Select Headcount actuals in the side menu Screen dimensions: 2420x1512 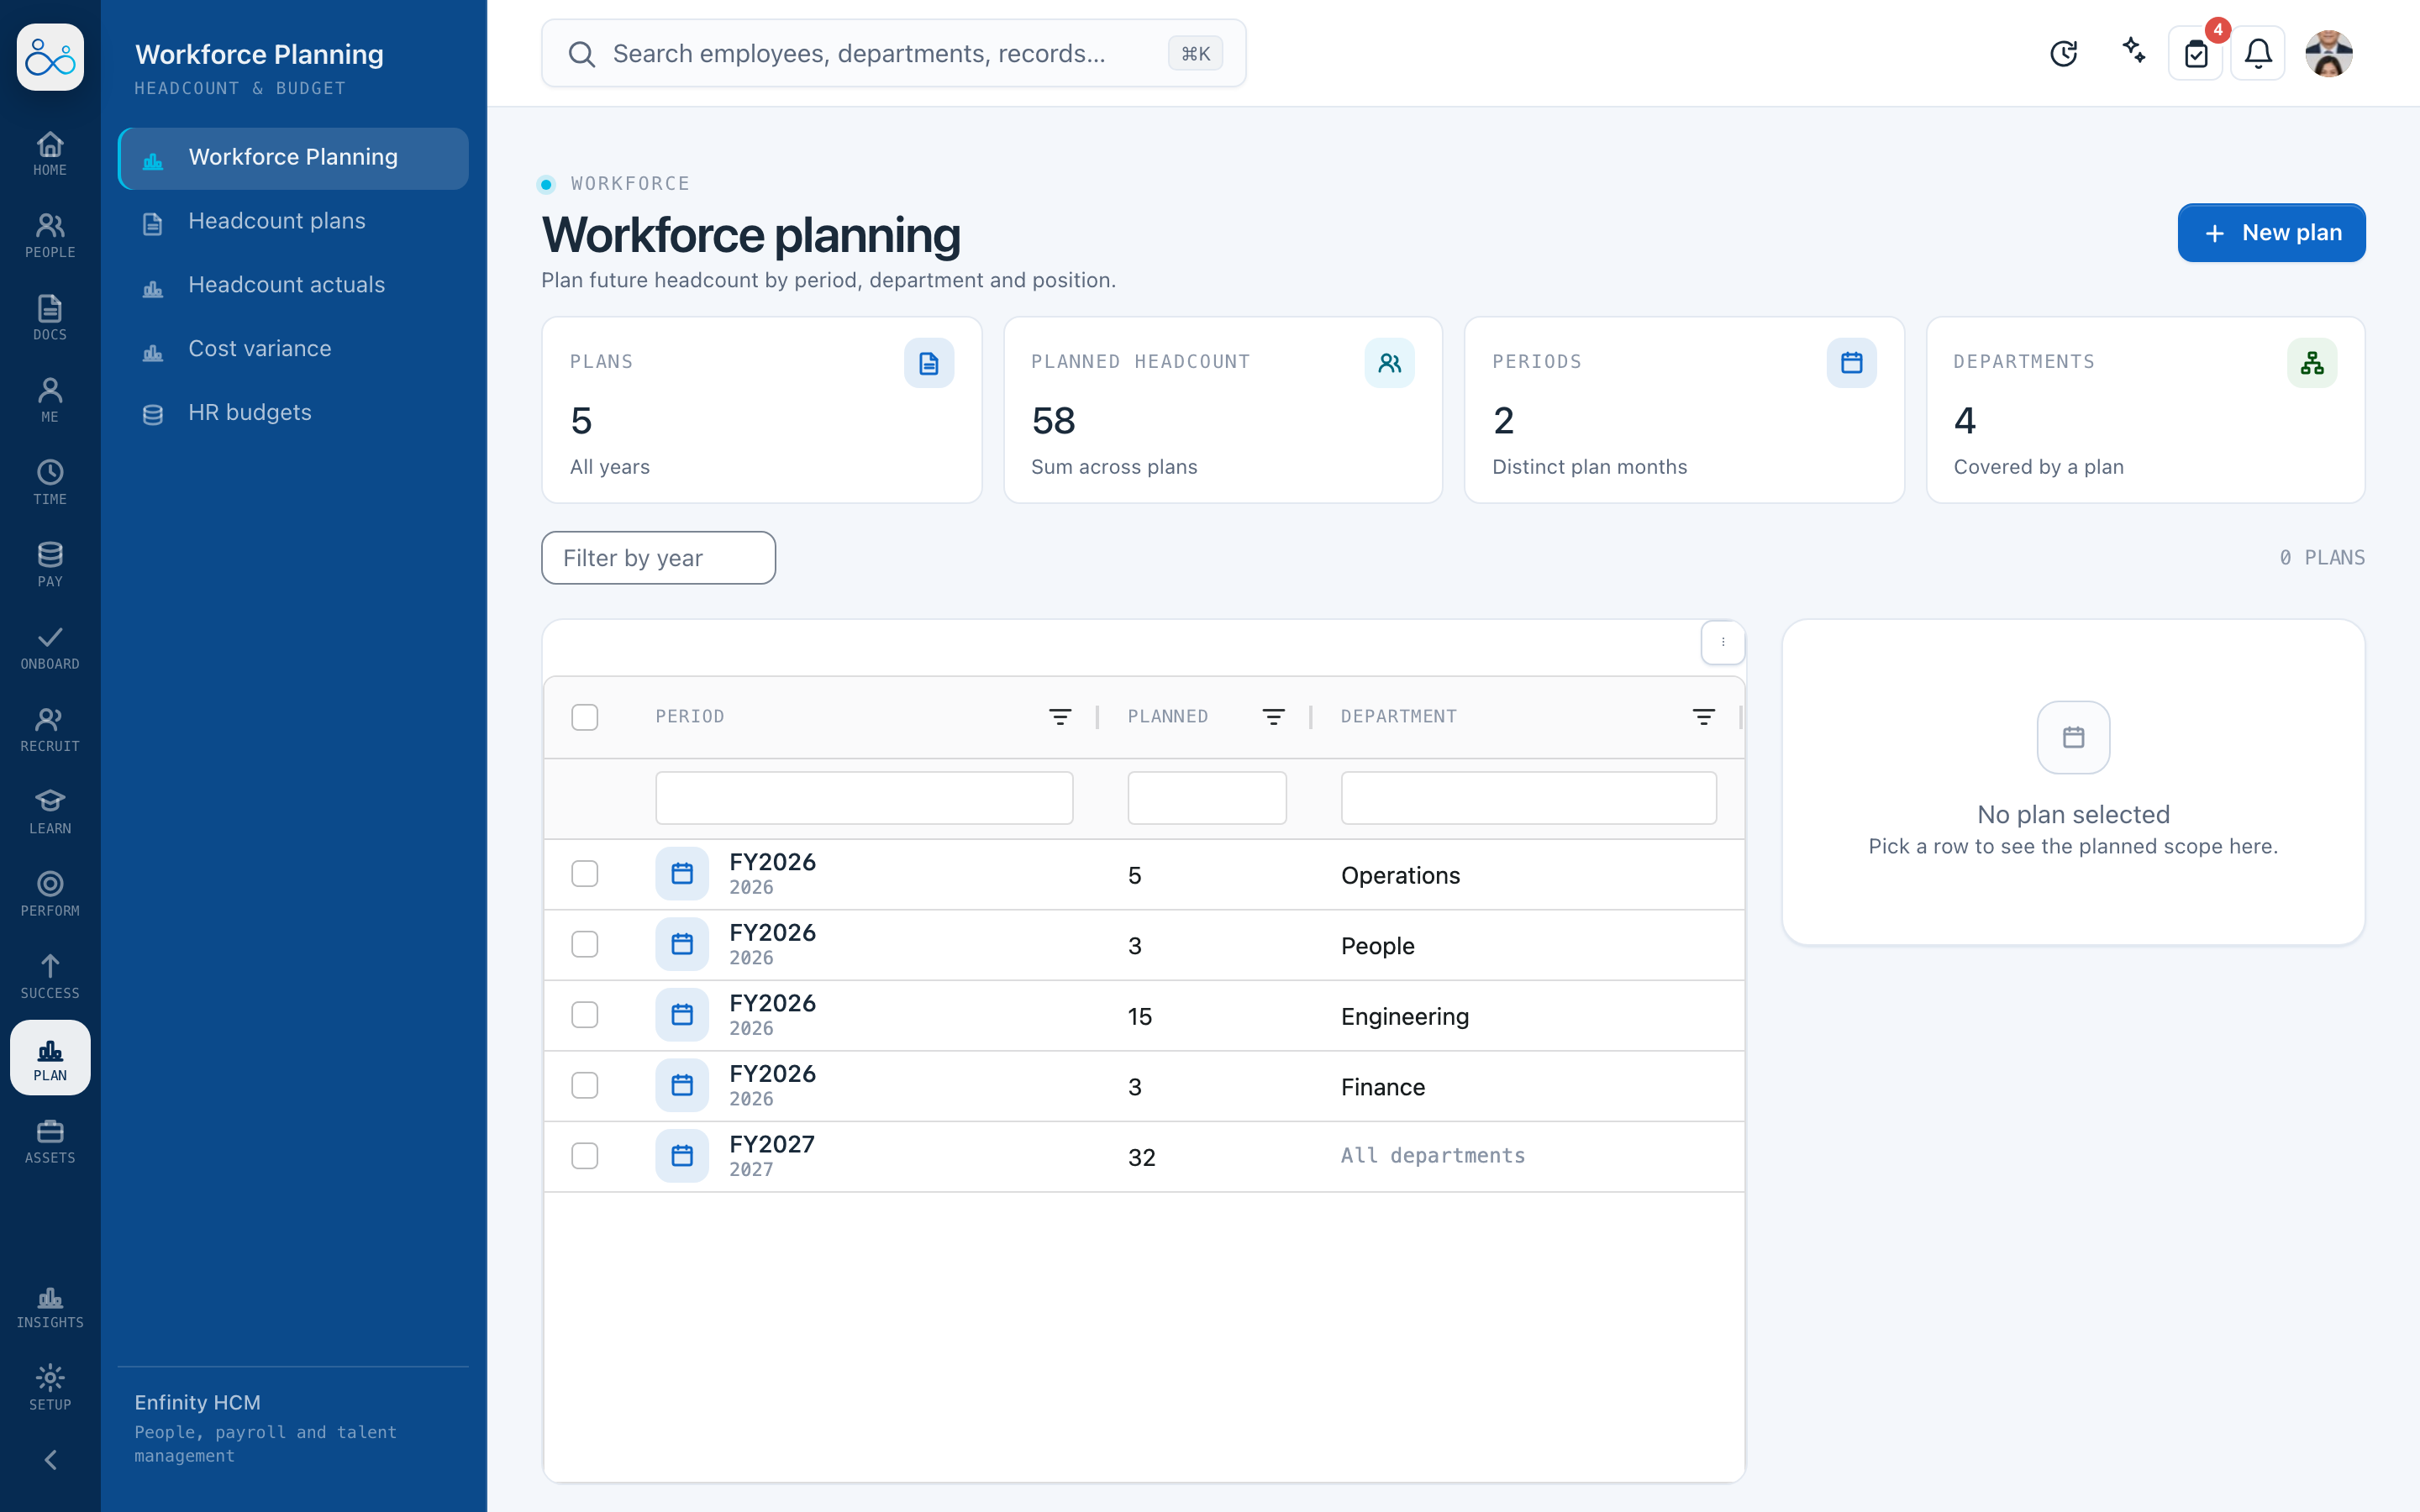tap(293, 286)
